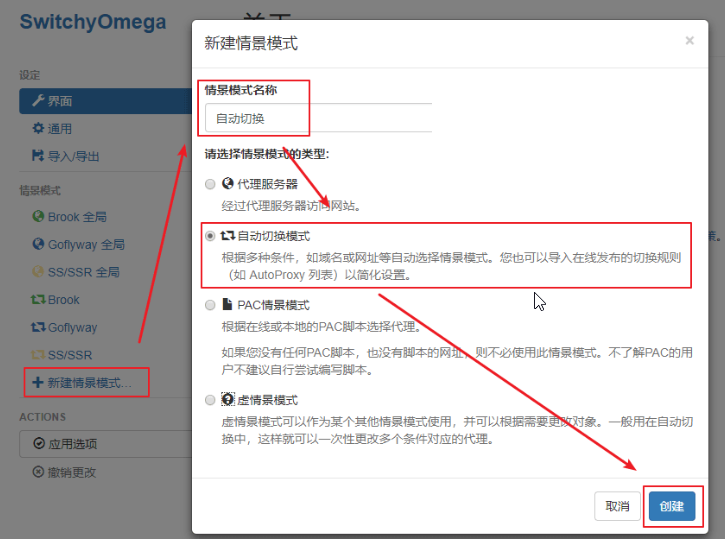Click the green switch icon of Brook
The width and height of the screenshot is (725, 539).
click(x=38, y=300)
